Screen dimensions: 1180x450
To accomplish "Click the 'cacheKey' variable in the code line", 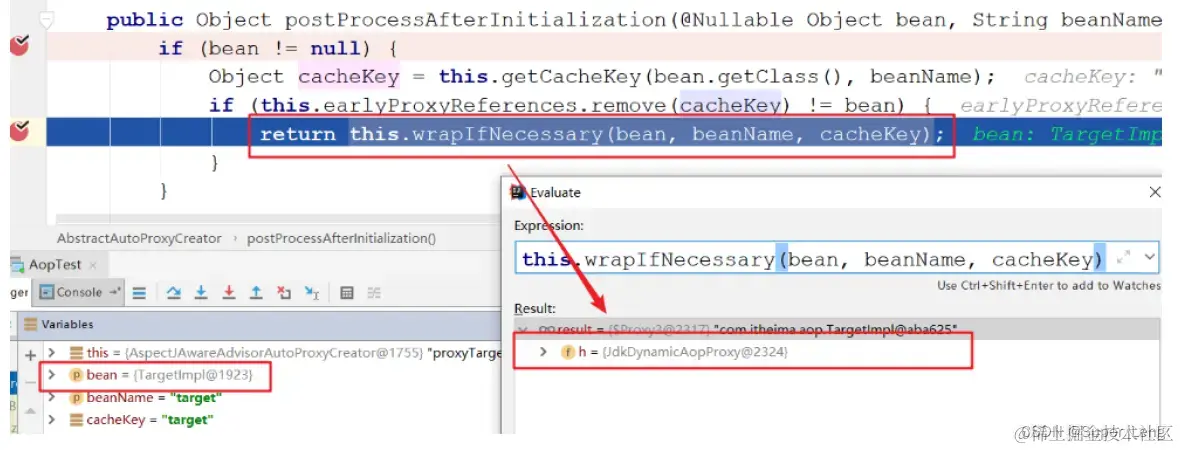I will (x=348, y=77).
